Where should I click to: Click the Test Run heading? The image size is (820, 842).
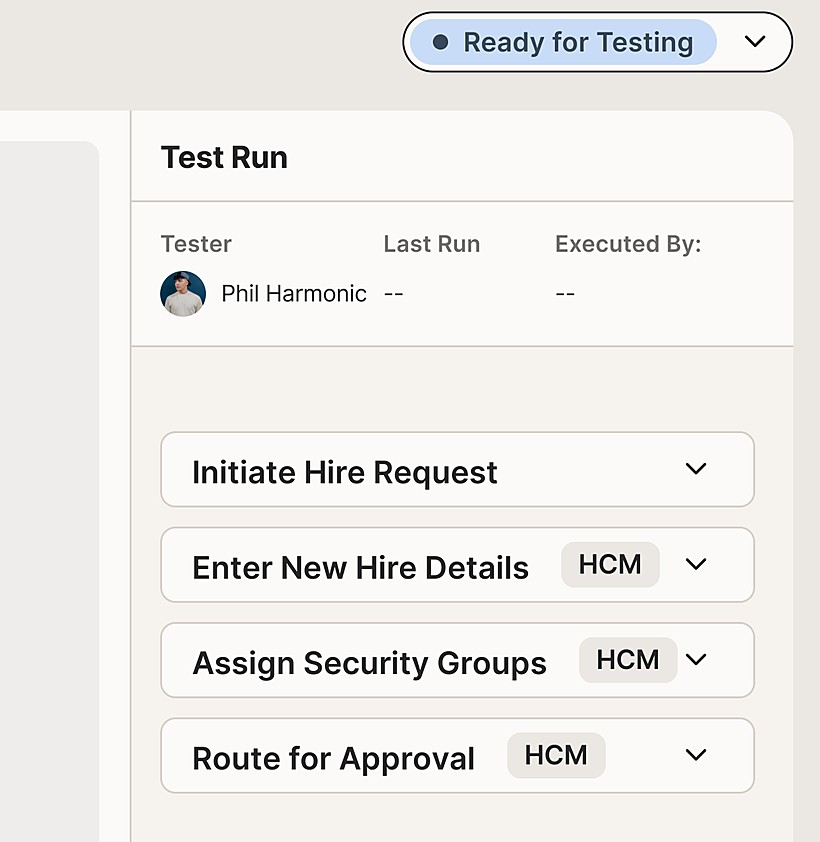pos(224,157)
